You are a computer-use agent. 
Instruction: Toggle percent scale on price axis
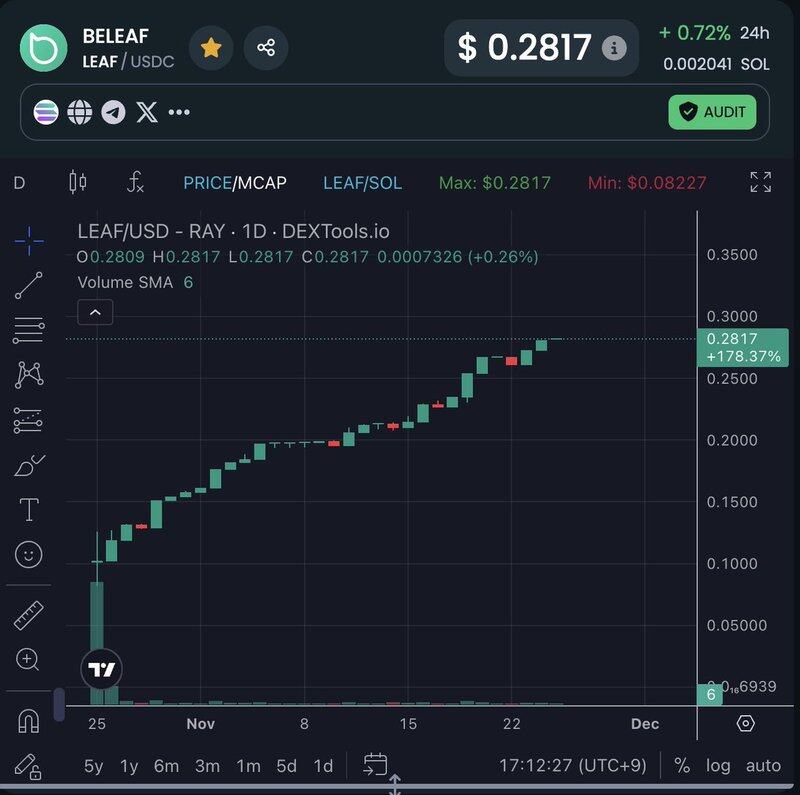coord(682,765)
